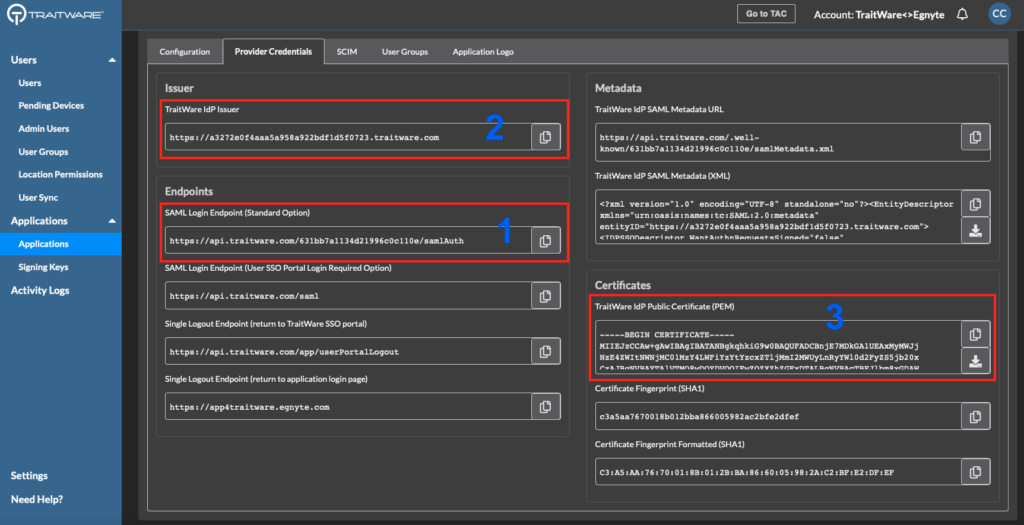Select the highlighted Applications sidebar item
This screenshot has height=525, width=1024.
point(61,244)
